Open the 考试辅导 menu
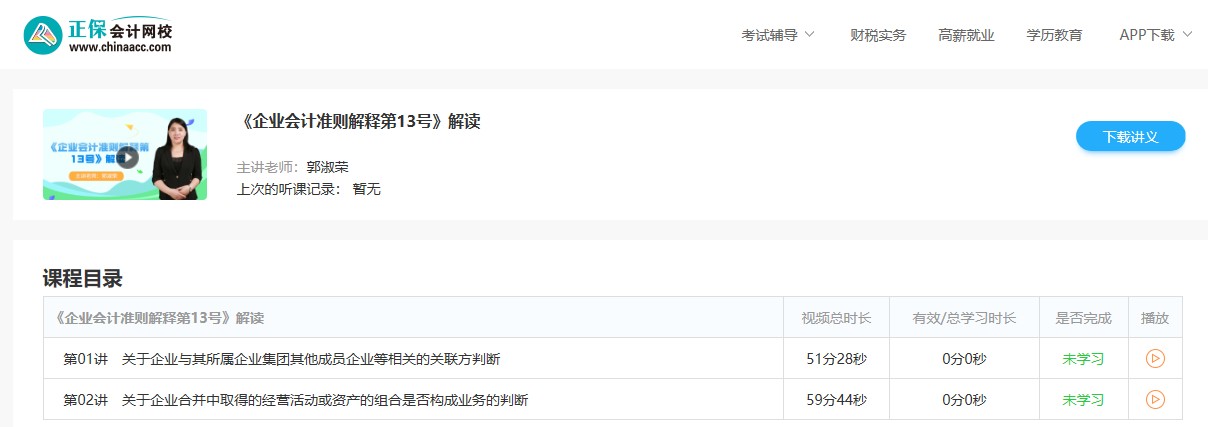Image resolution: width=1208 pixels, height=427 pixels. pyautogui.click(x=769, y=35)
